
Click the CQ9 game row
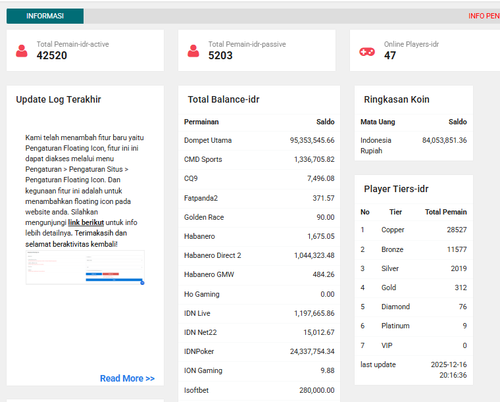(x=259, y=179)
